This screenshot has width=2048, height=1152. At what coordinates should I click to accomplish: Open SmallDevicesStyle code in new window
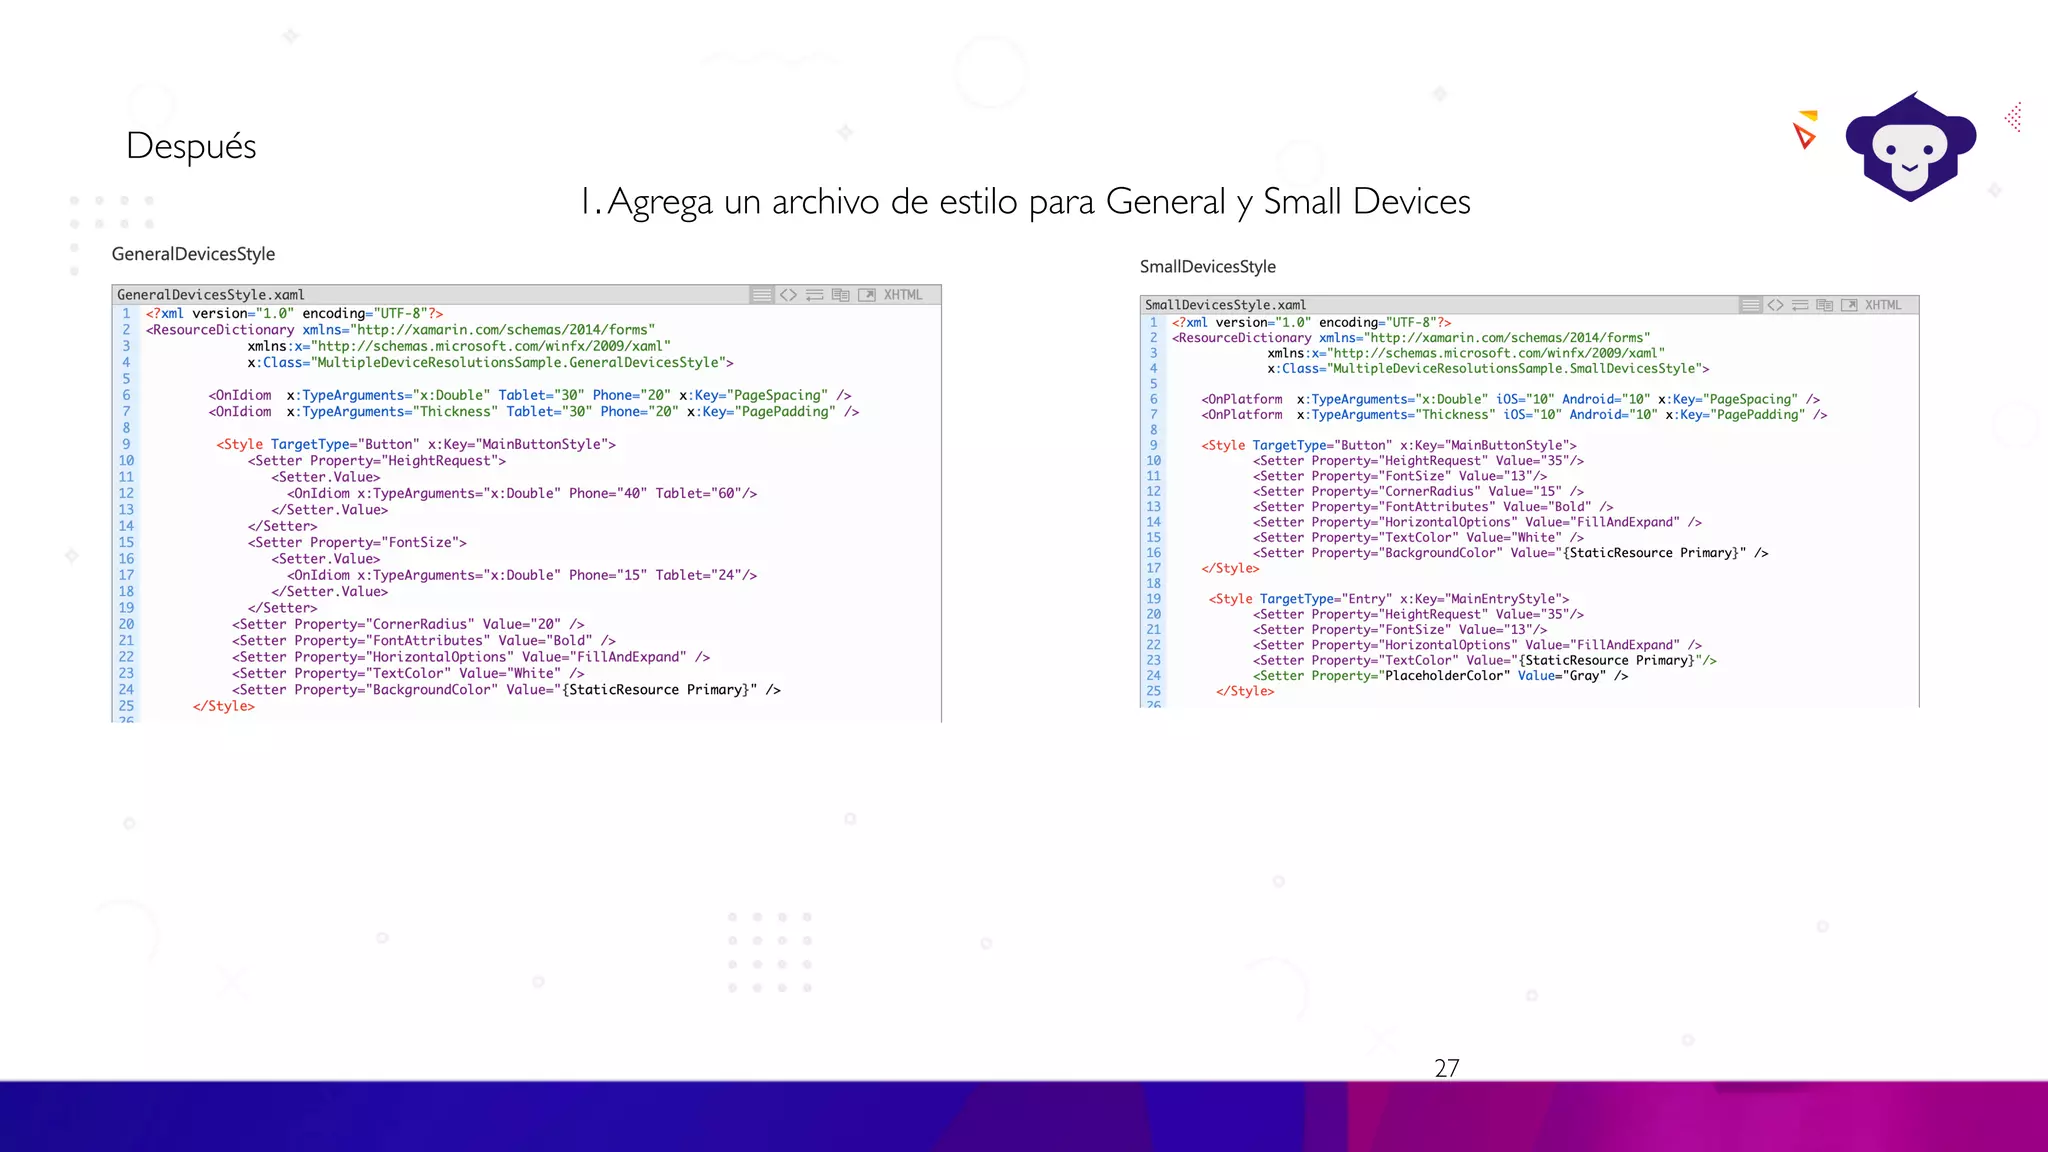click(1849, 305)
